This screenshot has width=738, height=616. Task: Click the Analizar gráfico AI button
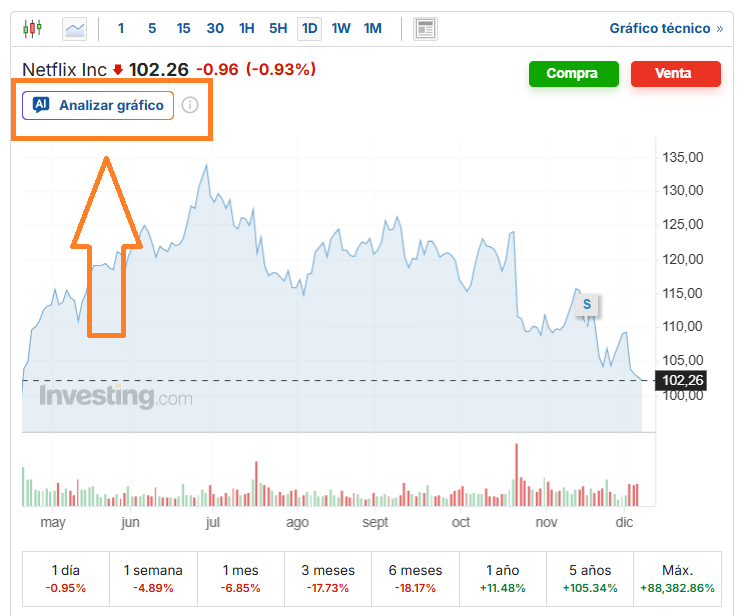(x=98, y=105)
